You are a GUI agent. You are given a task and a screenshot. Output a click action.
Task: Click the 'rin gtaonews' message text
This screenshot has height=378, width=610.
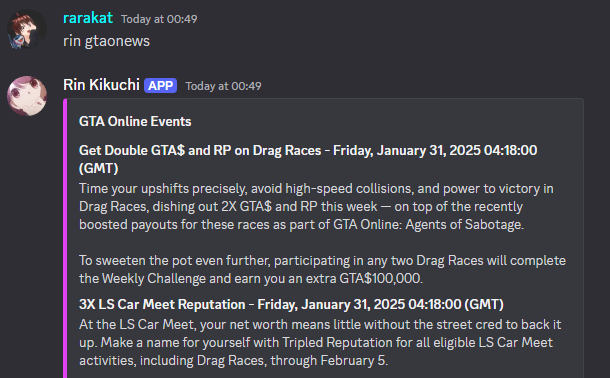106,41
